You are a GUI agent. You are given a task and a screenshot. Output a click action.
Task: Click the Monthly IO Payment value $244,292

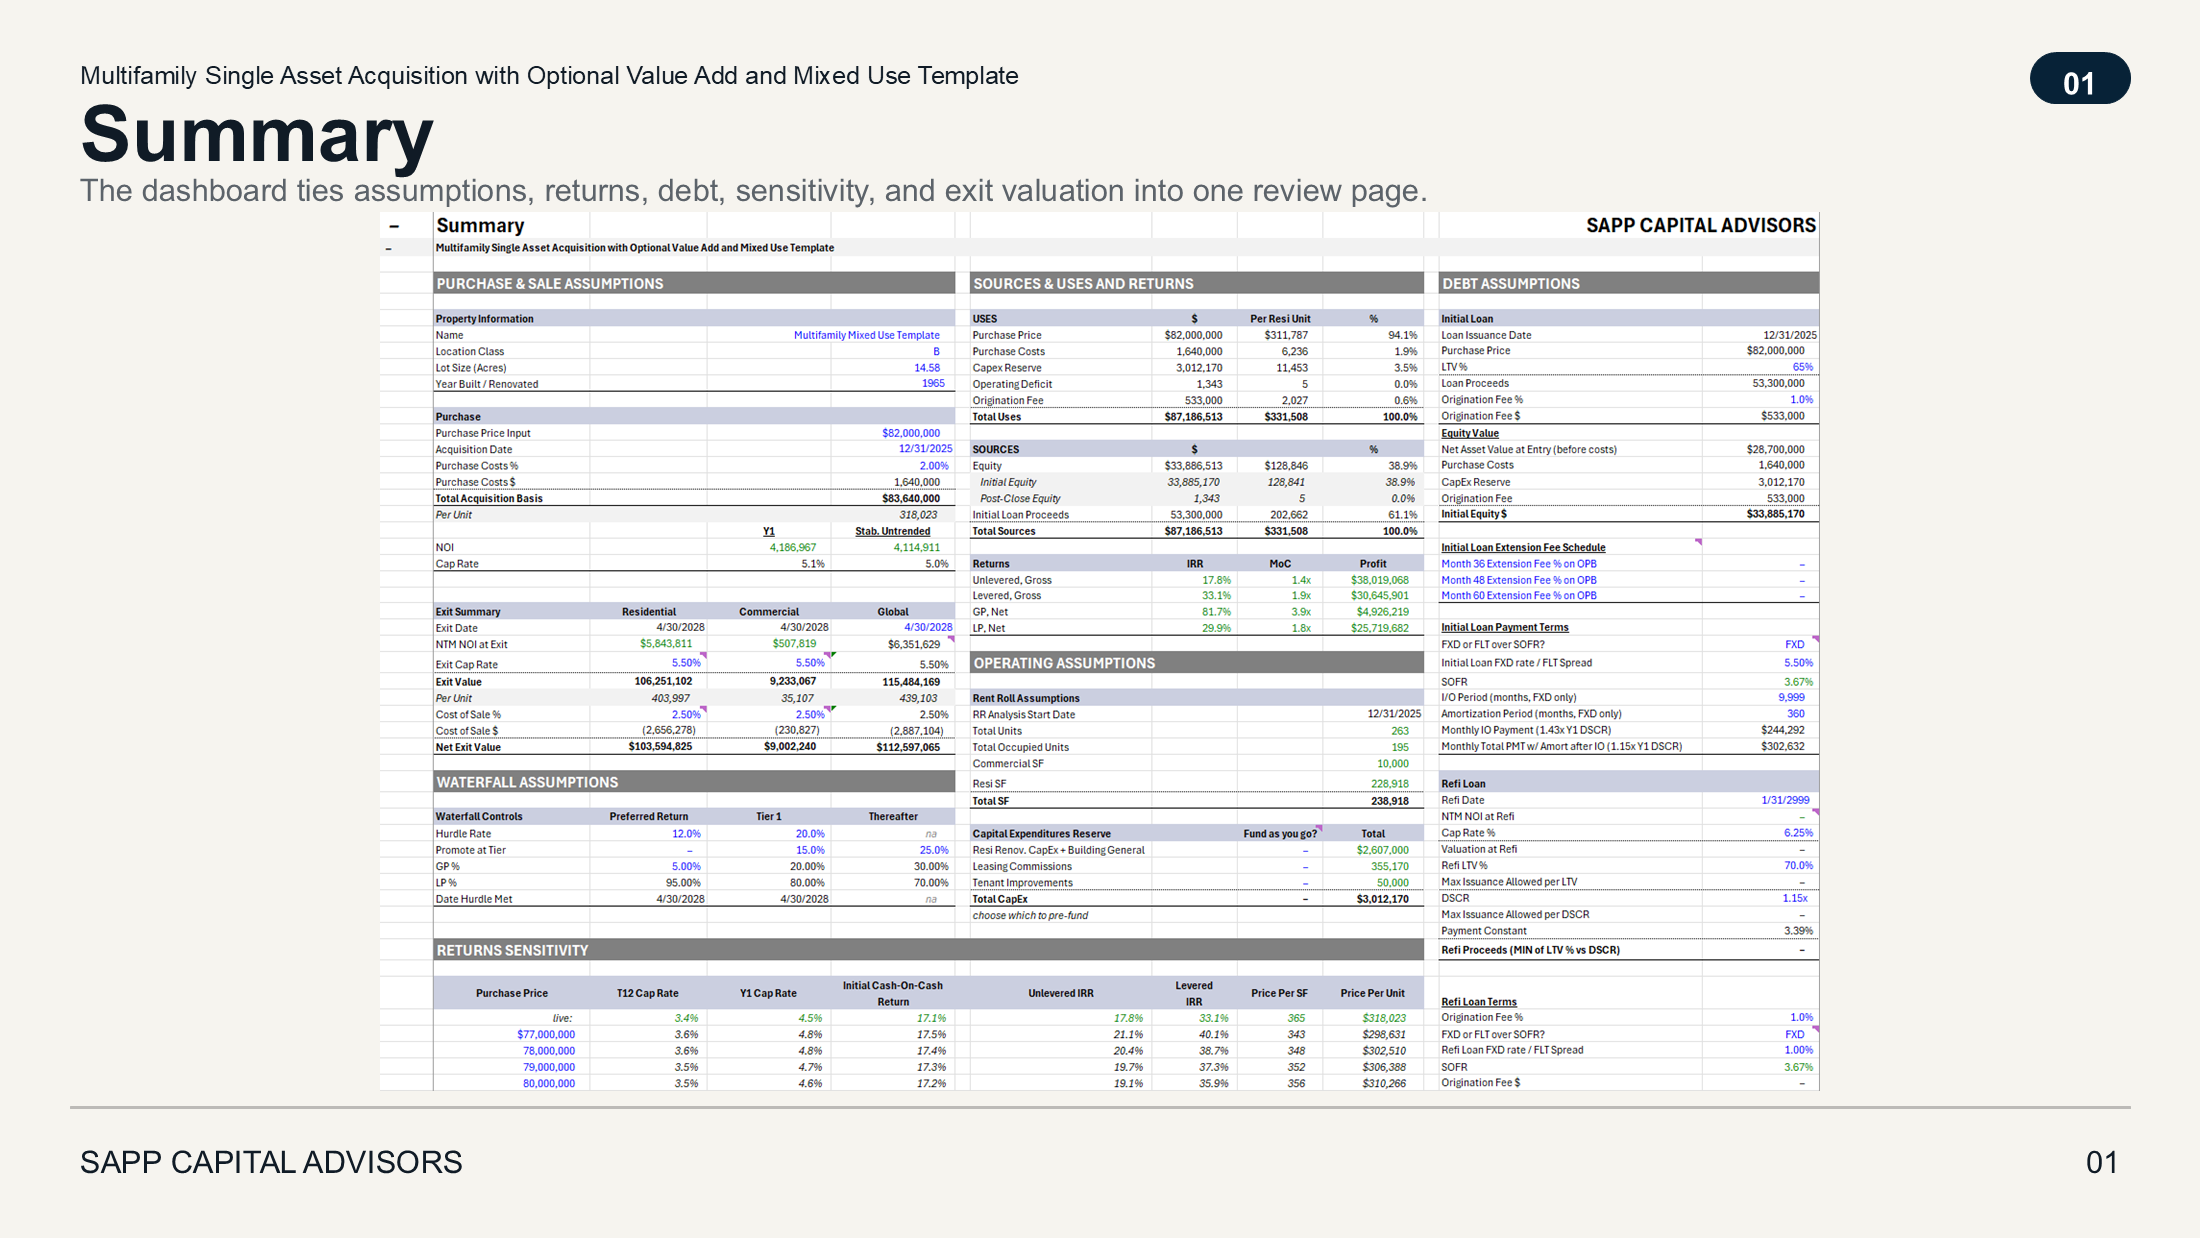(1782, 730)
